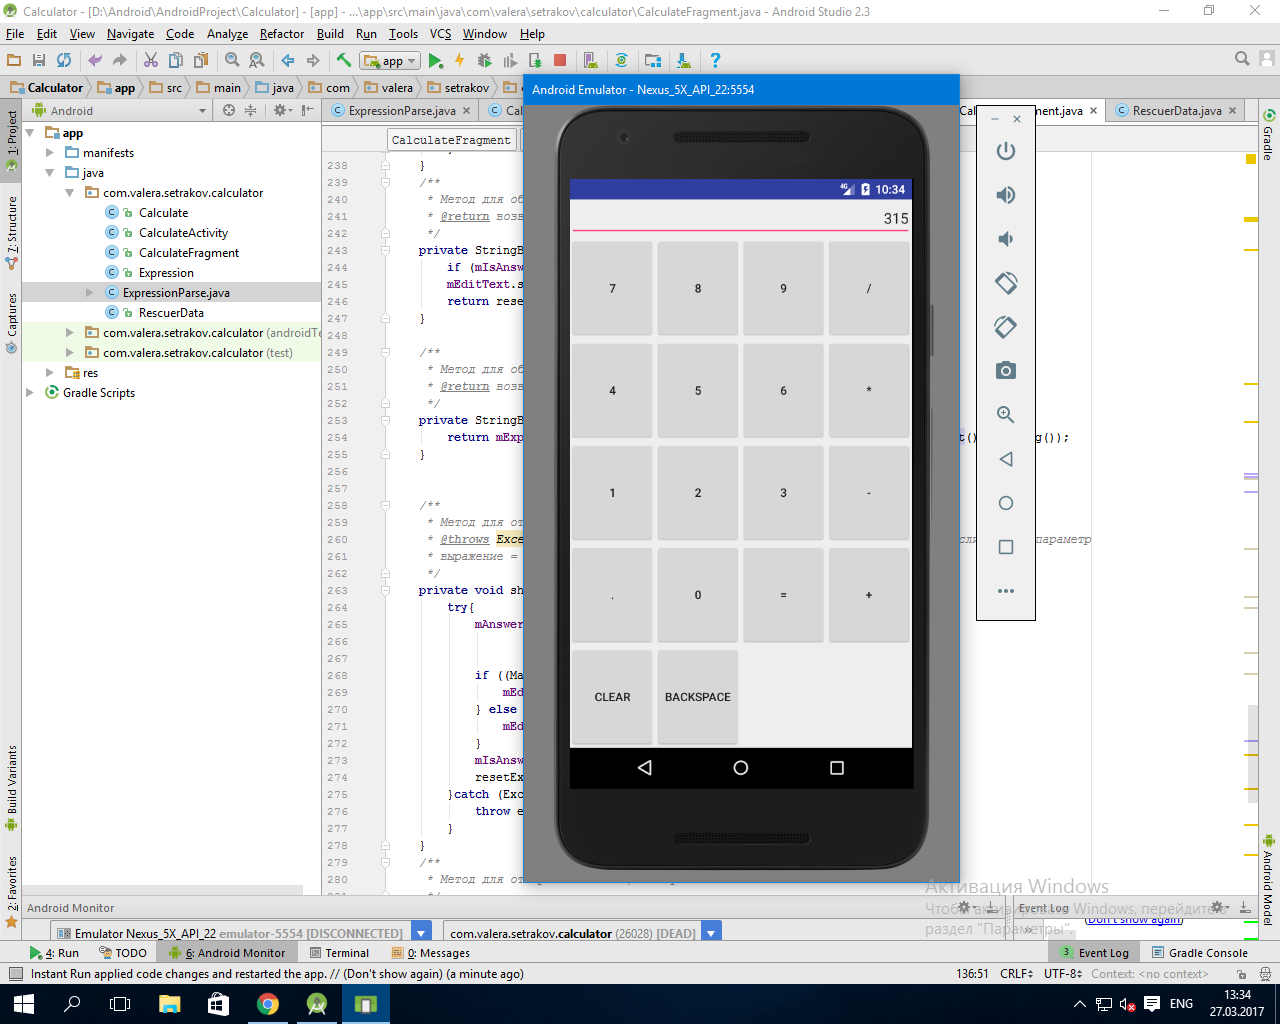Open the Android project view dropdown
The height and width of the screenshot is (1024, 1280).
coord(120,111)
